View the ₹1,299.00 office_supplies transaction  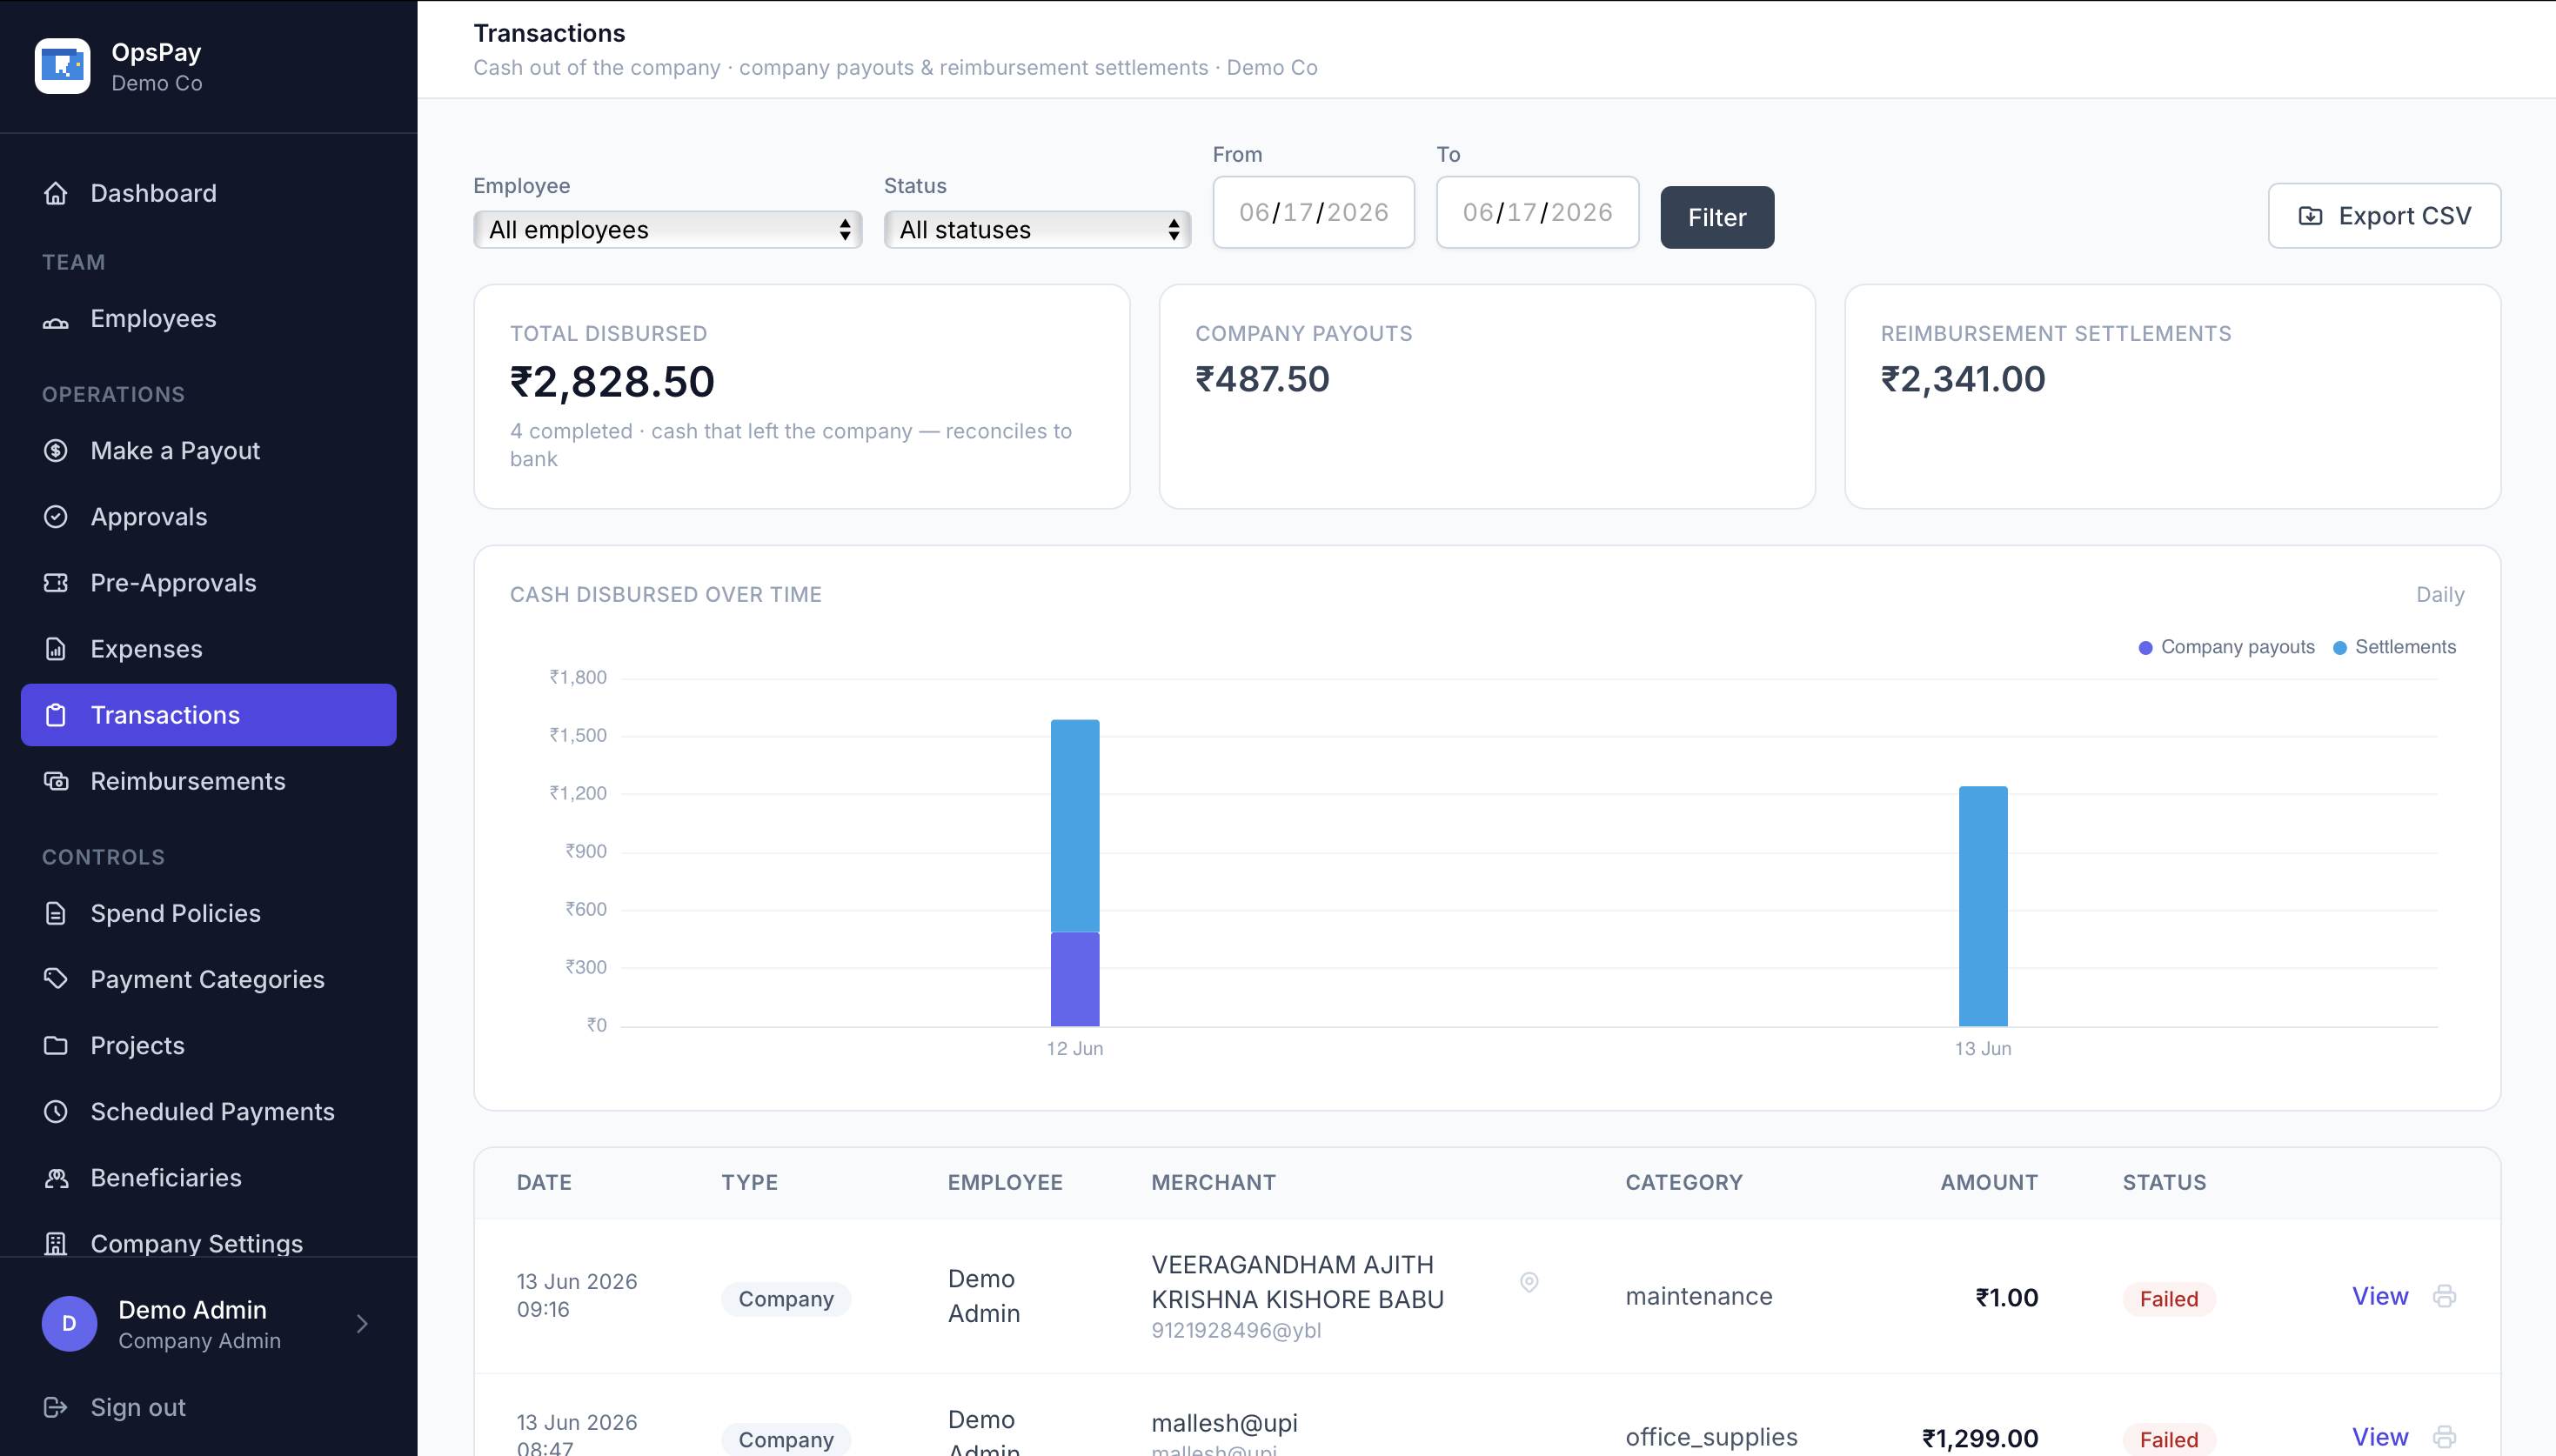(x=2379, y=1437)
